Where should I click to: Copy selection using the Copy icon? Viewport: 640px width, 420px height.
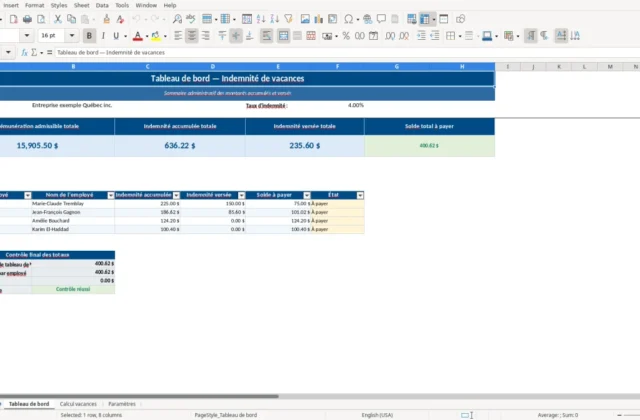coord(71,19)
